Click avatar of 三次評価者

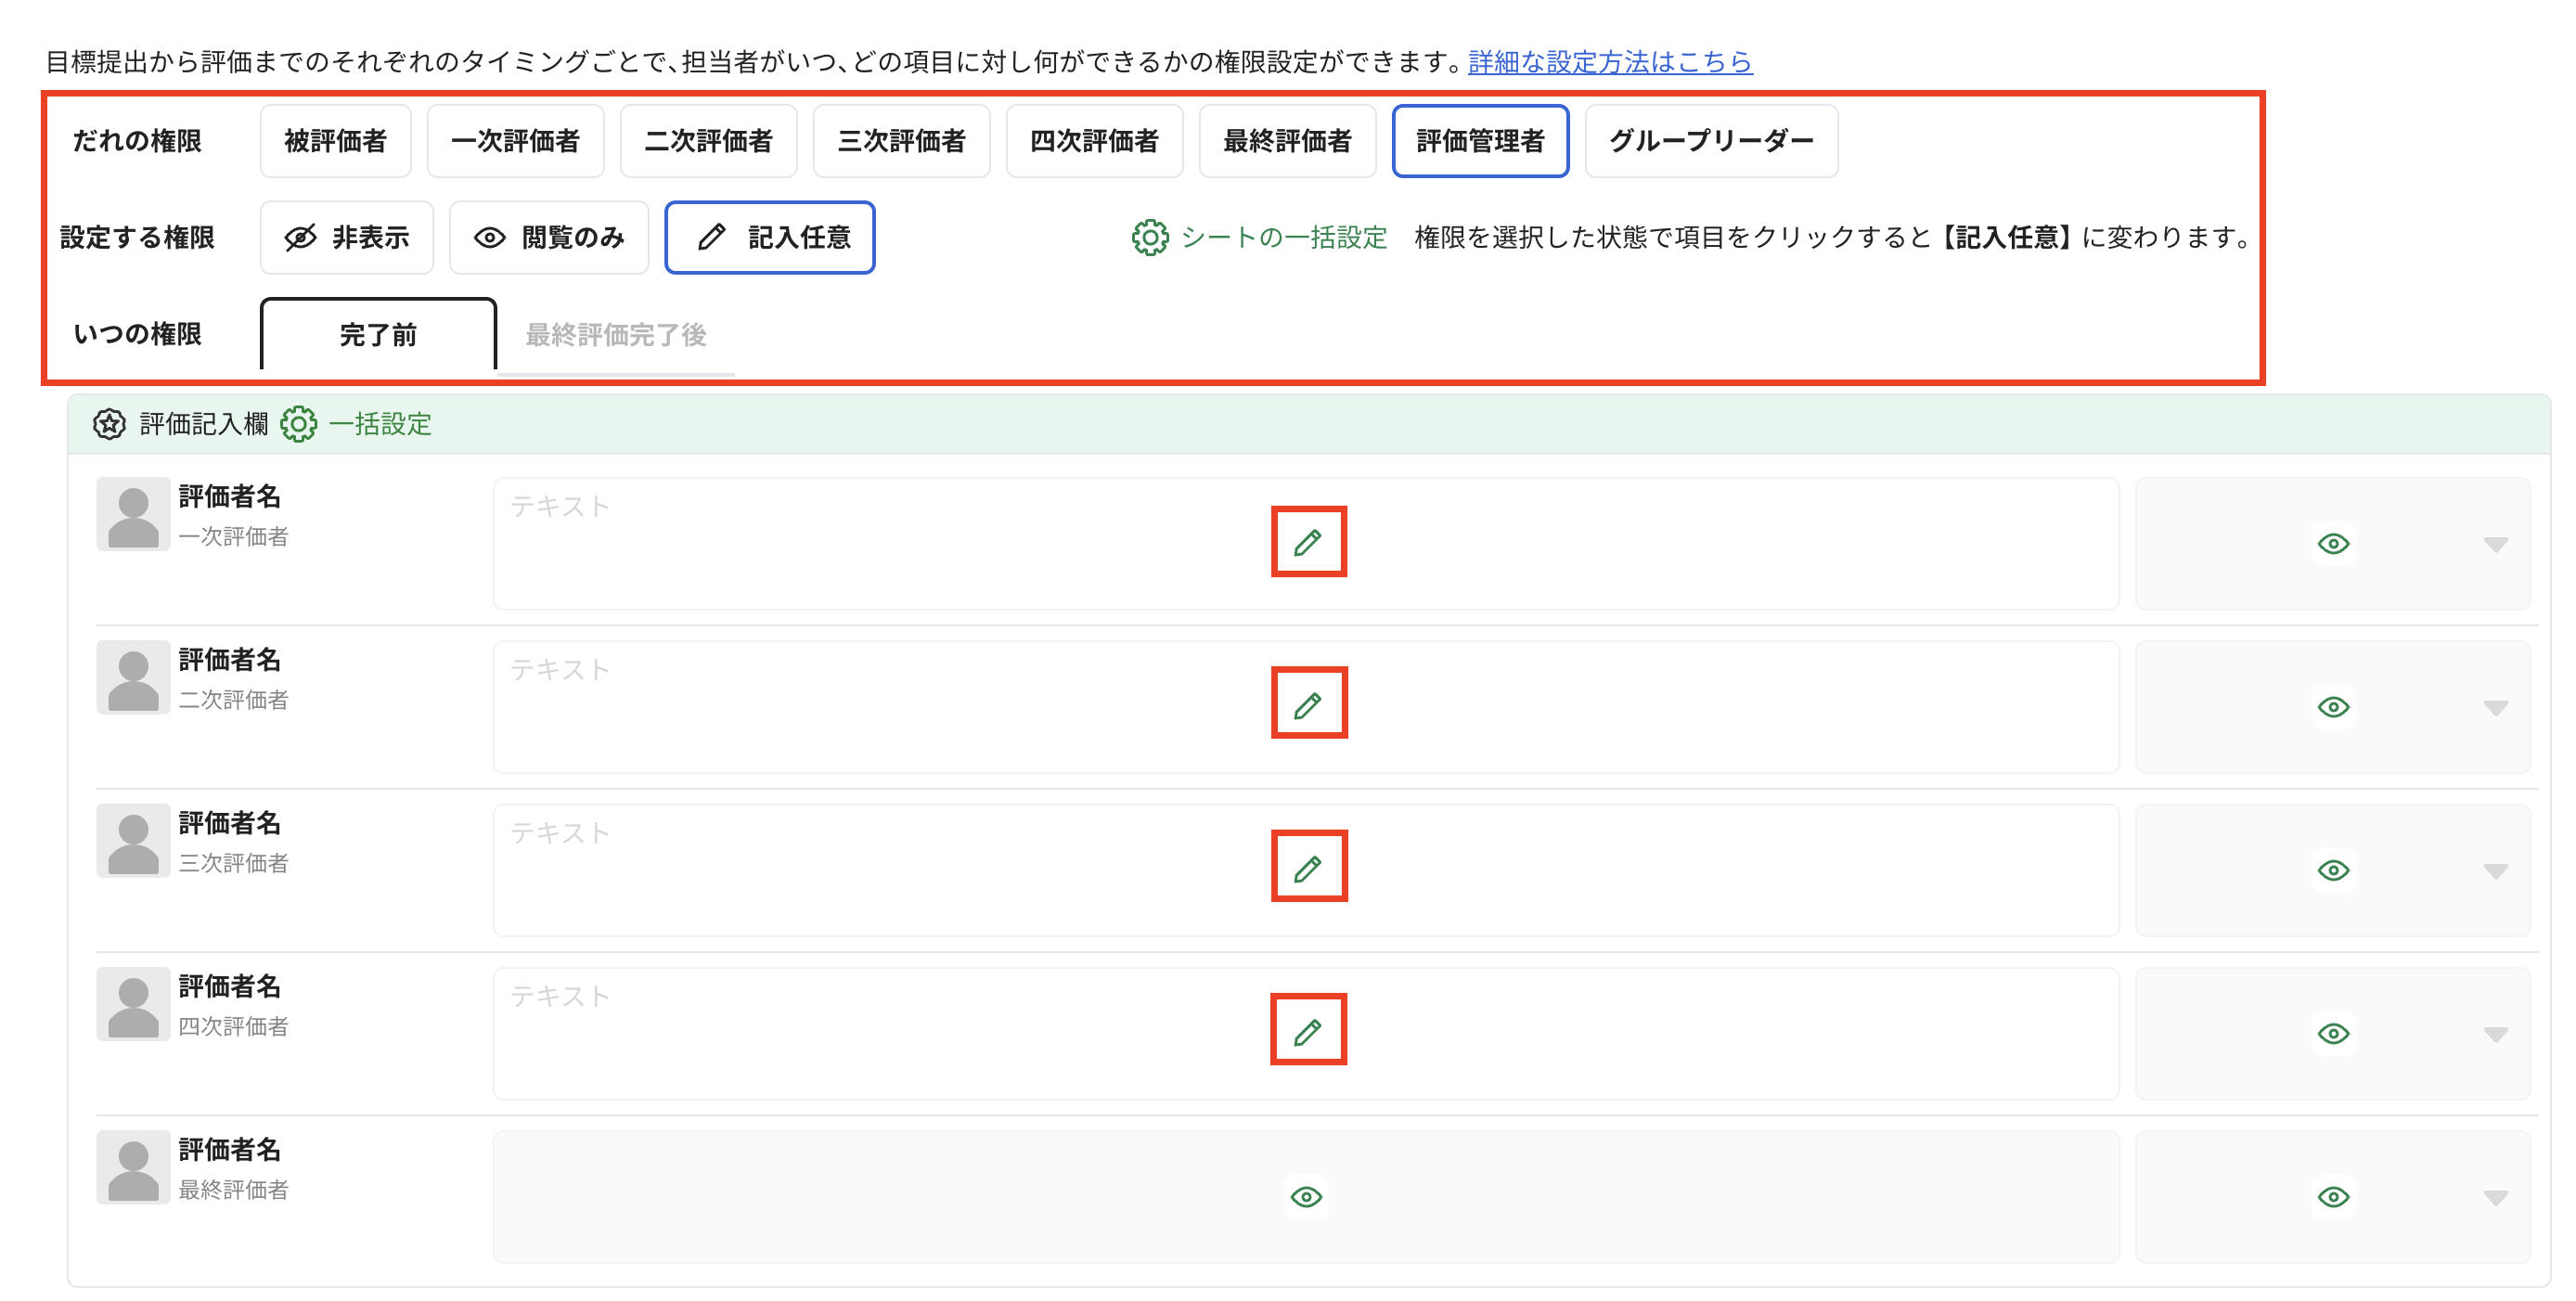tap(133, 840)
